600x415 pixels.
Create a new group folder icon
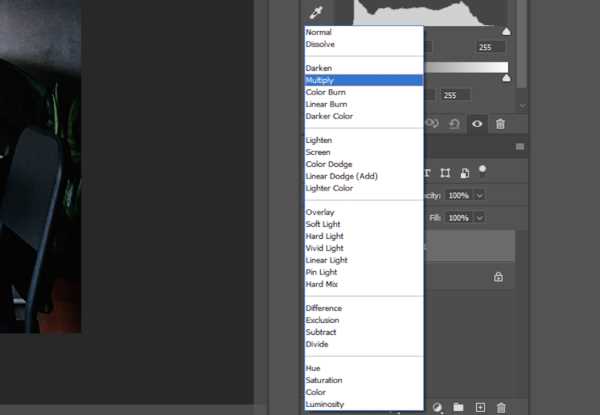(458, 407)
